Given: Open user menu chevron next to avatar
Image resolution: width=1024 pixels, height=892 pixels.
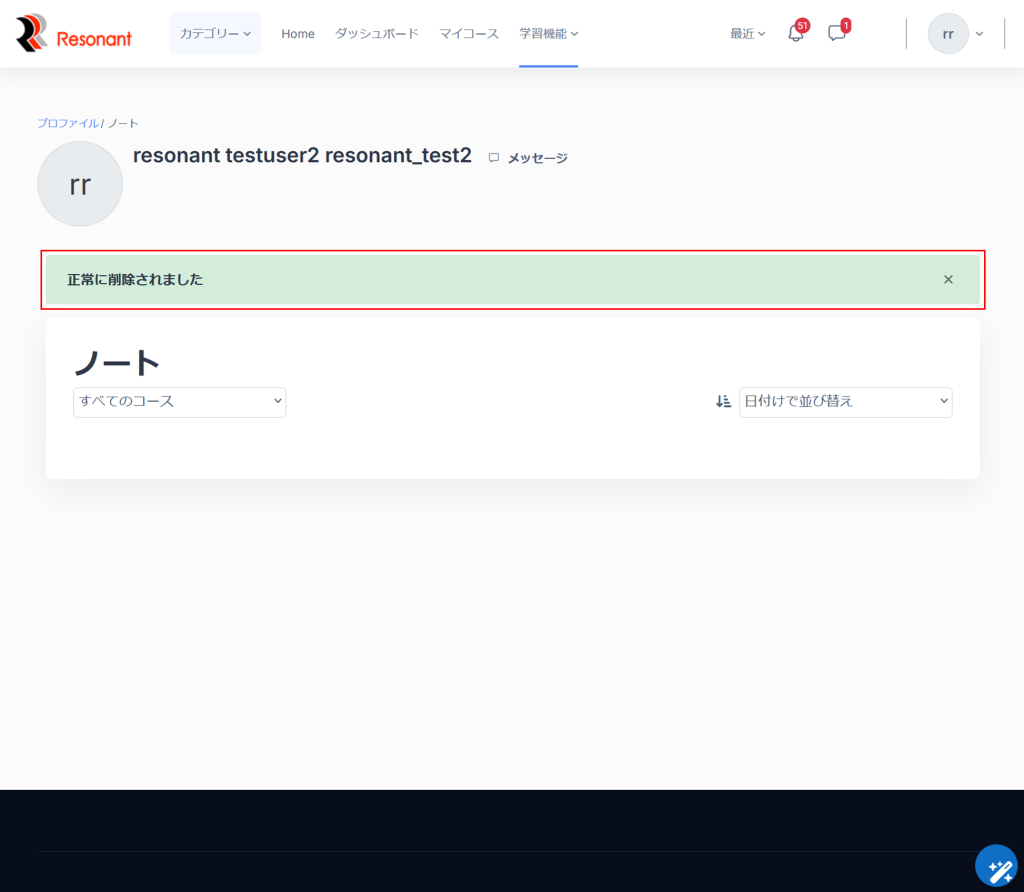Looking at the screenshot, I should click(x=979, y=34).
